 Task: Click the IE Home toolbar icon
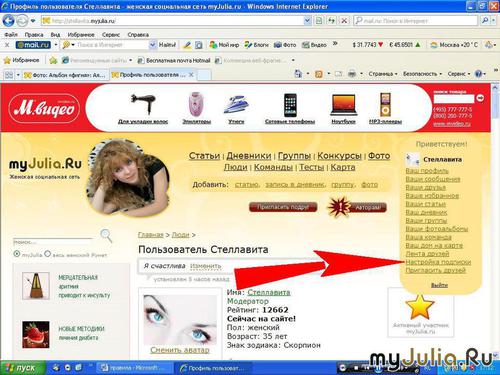(x=298, y=74)
